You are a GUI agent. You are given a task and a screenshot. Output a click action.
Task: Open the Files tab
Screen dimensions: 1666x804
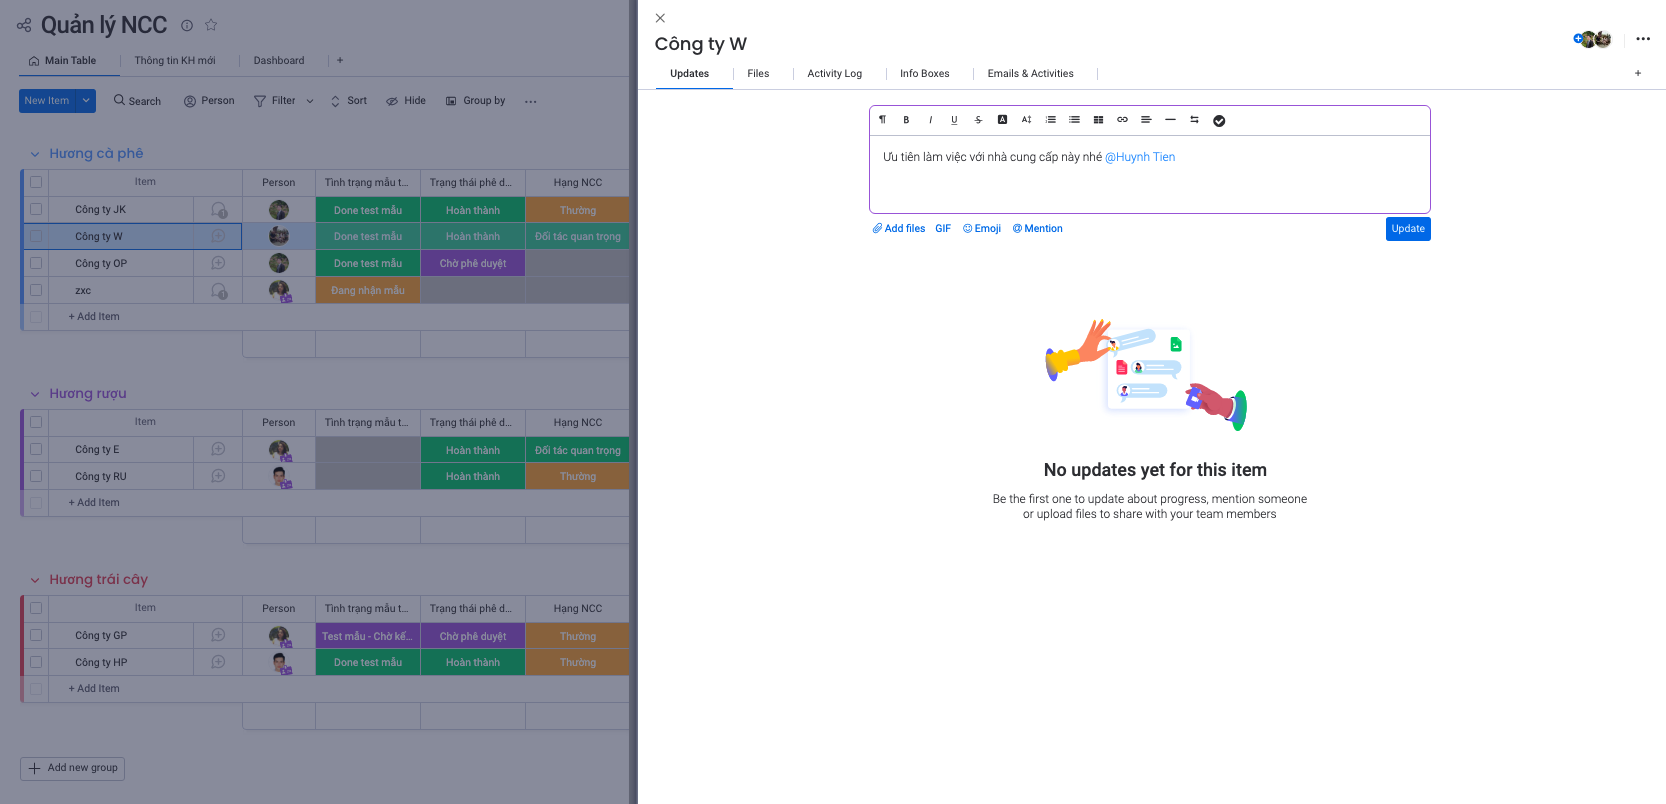click(x=758, y=74)
